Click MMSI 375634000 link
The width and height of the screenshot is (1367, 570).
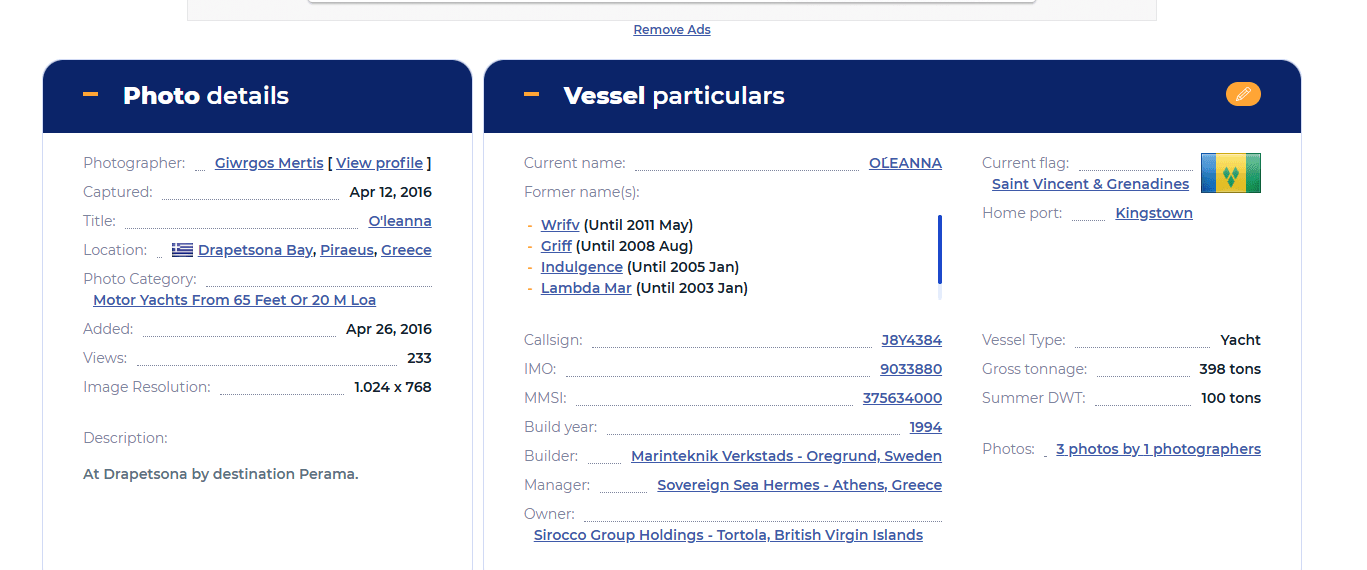(x=902, y=398)
